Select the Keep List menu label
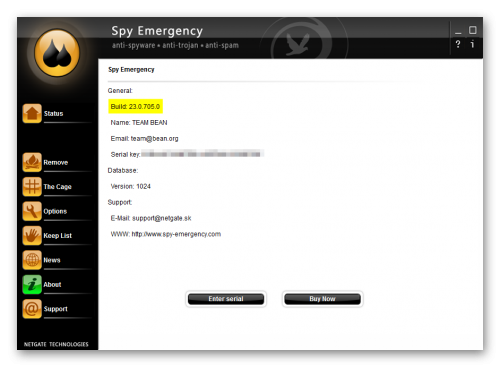The image size is (500, 367). click(57, 236)
